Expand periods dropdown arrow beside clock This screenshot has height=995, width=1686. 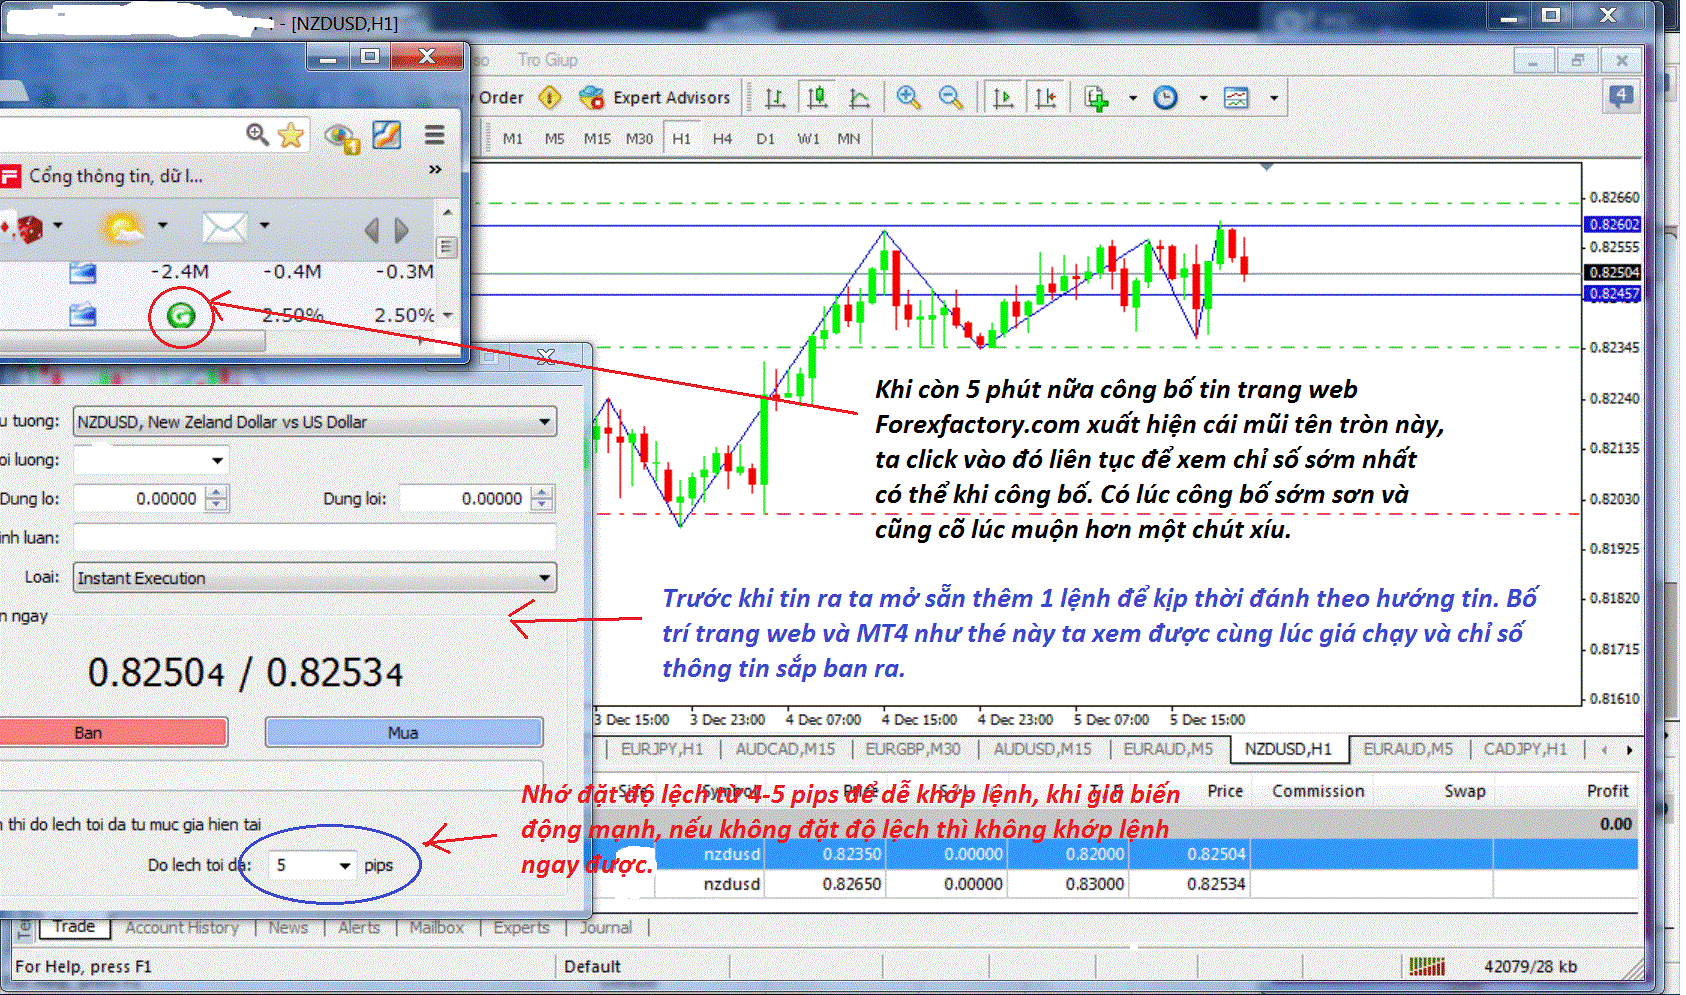1203,98
